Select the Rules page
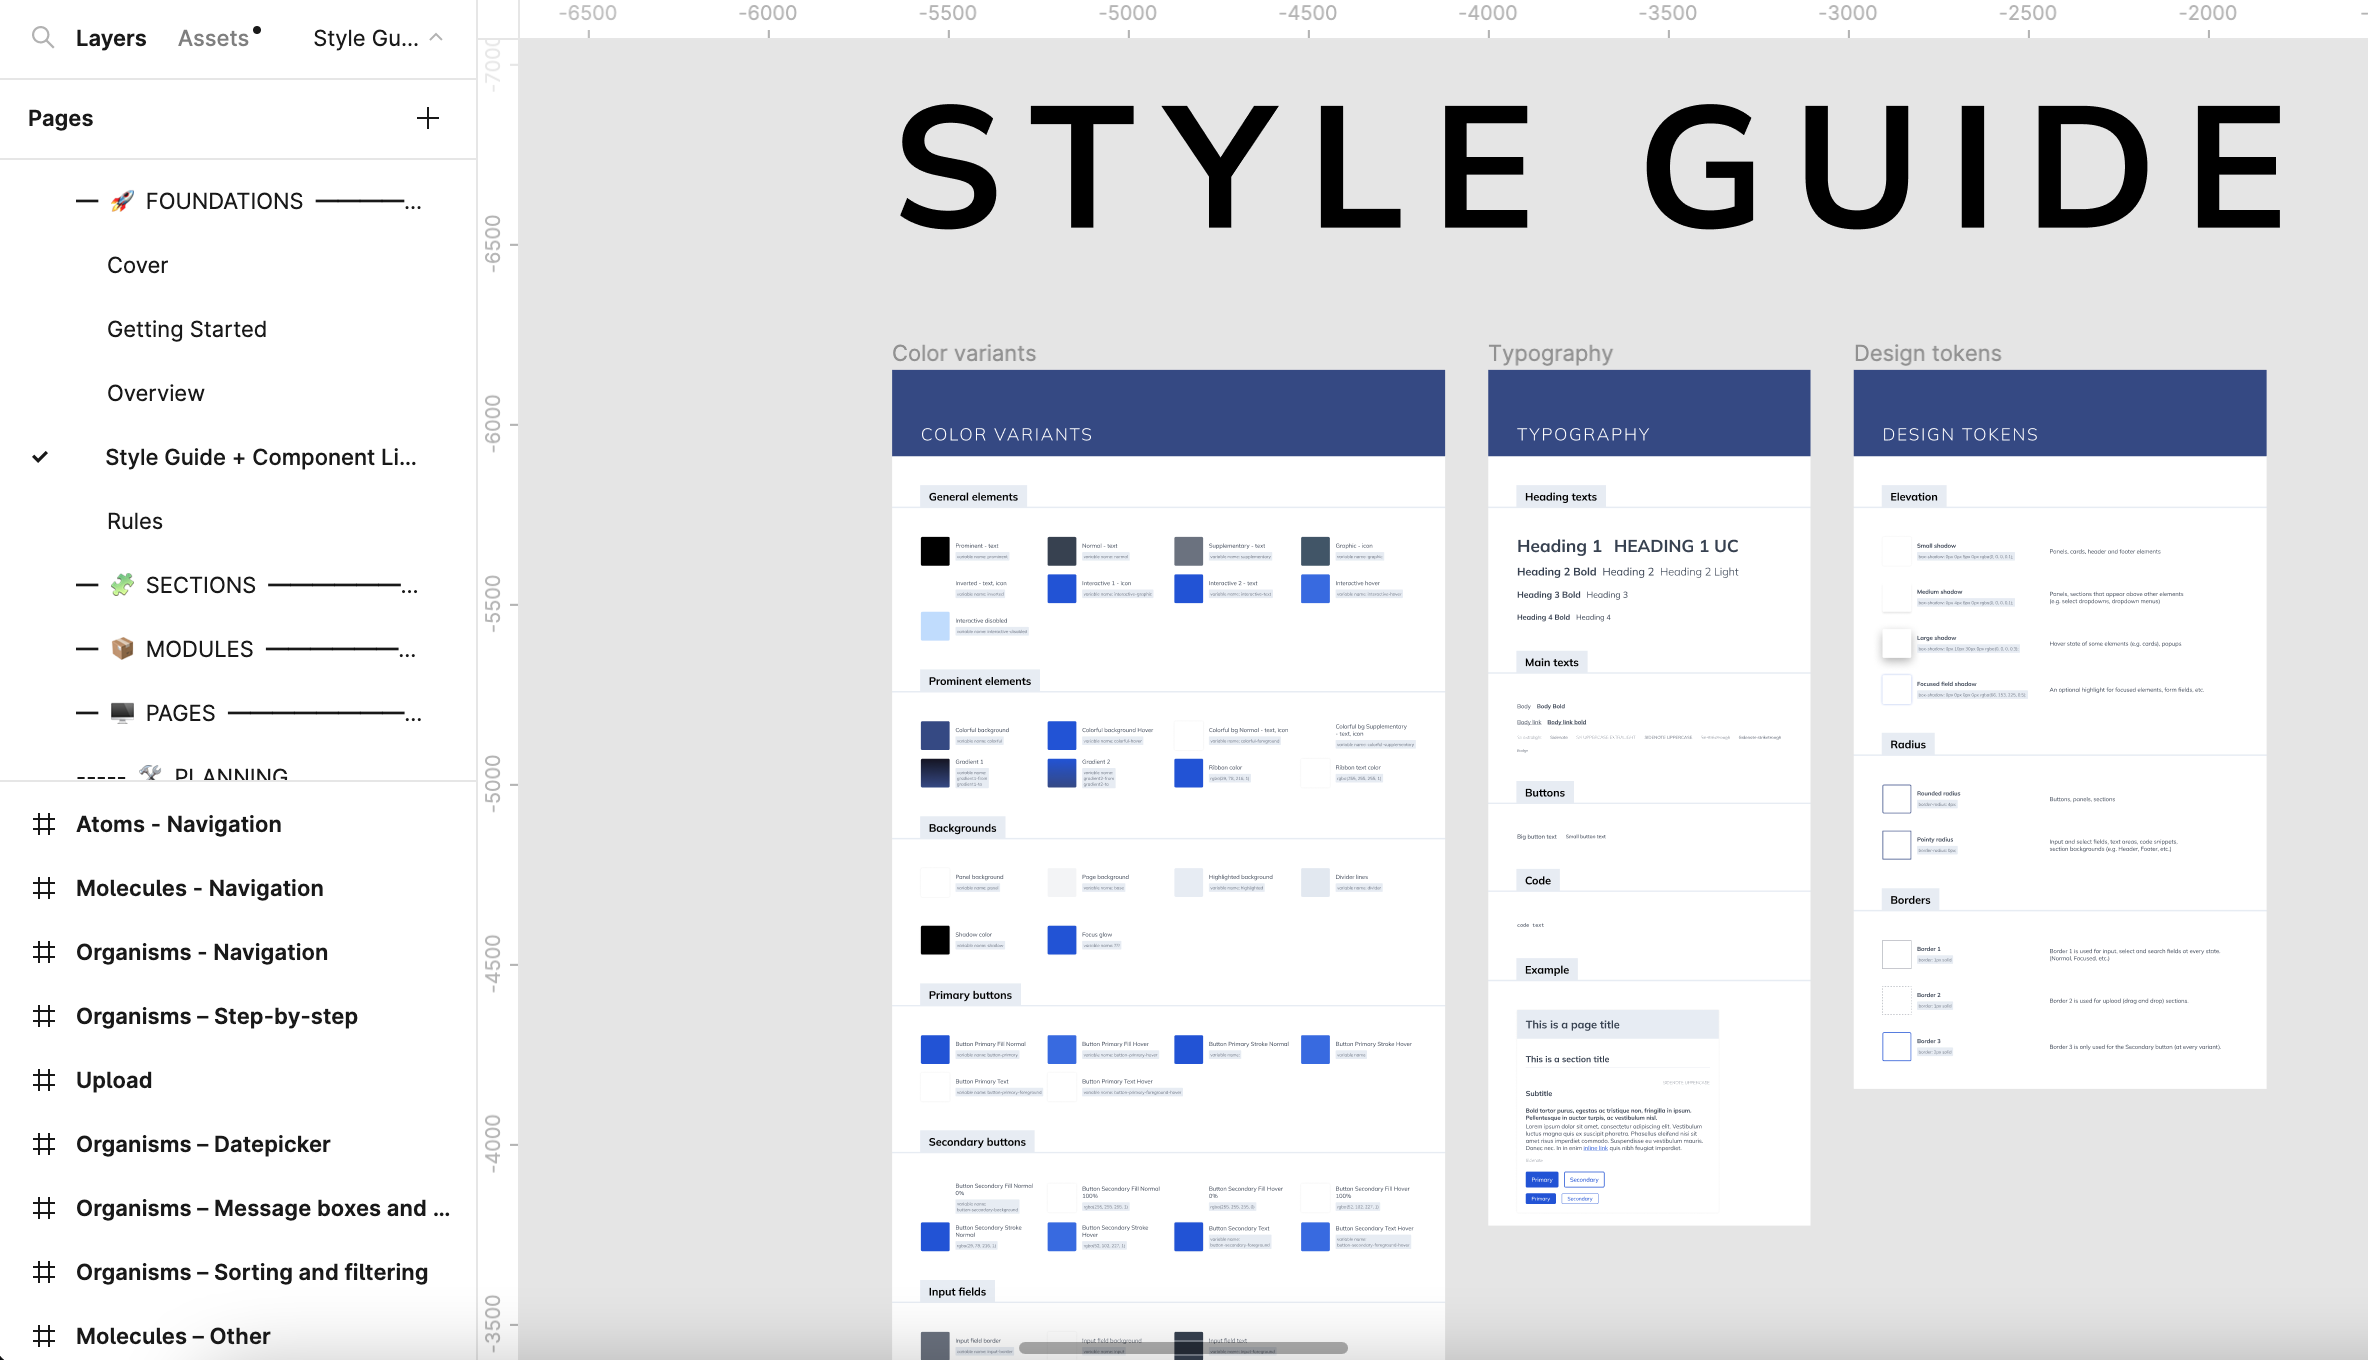This screenshot has height=1360, width=2368. [133, 521]
